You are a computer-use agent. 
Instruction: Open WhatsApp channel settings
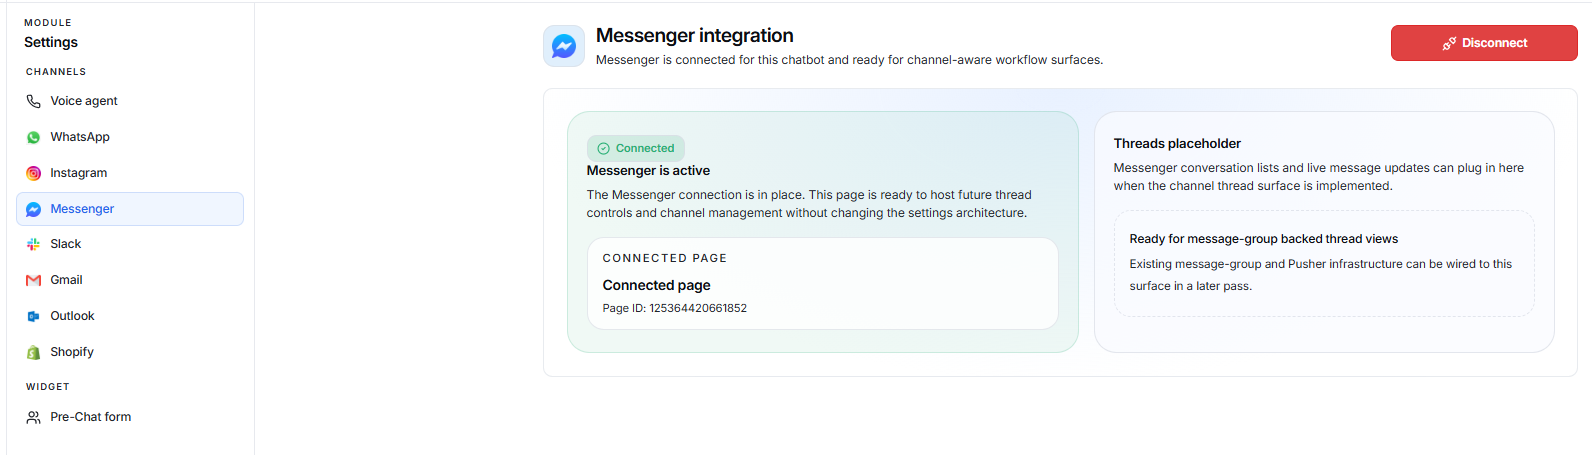coord(130,137)
